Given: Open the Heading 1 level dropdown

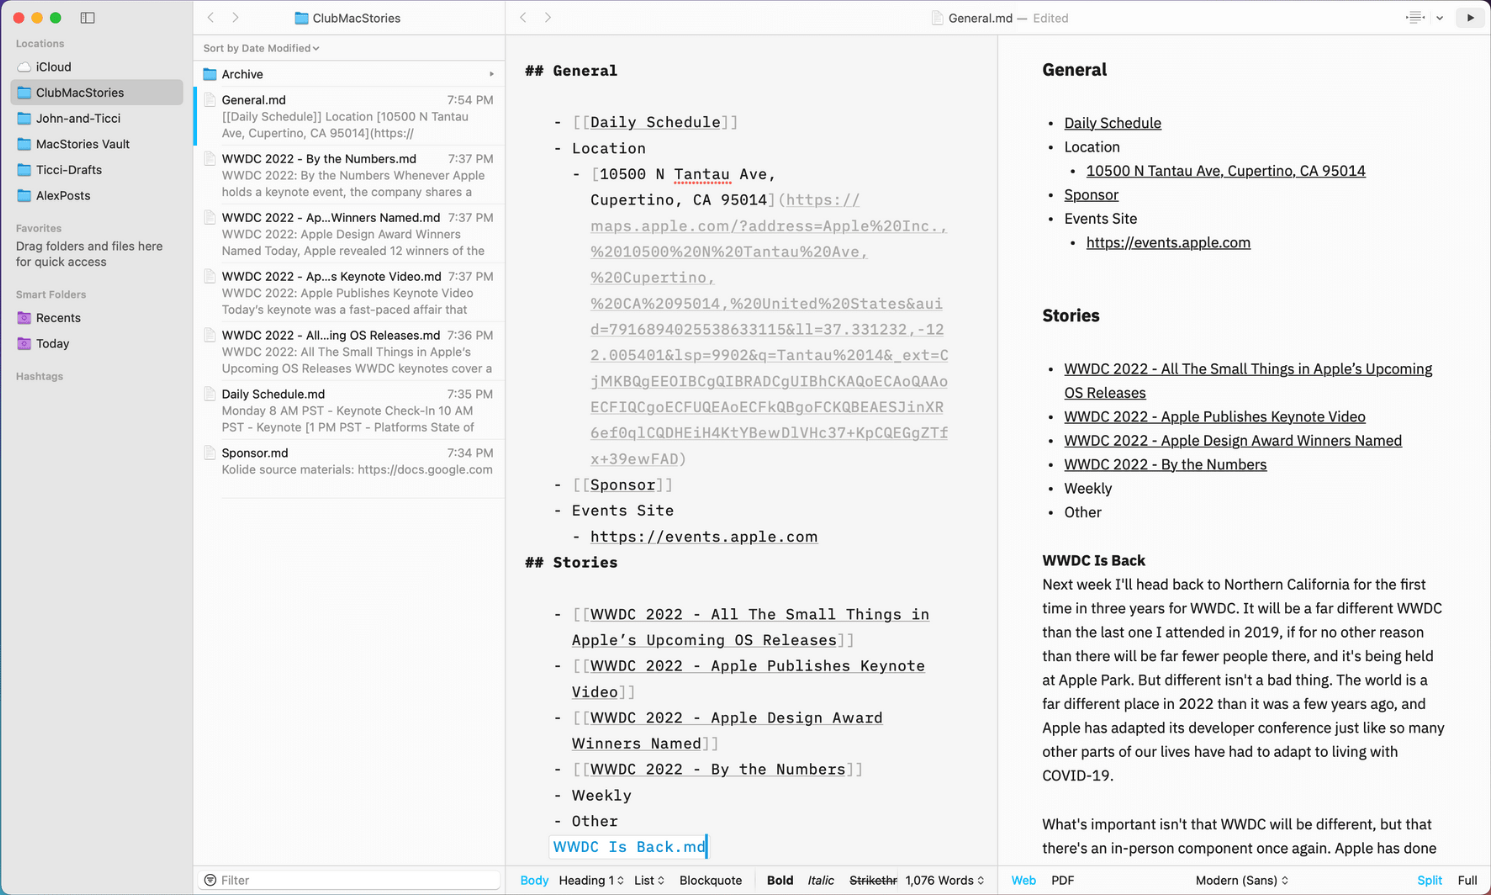Looking at the screenshot, I should coord(591,881).
